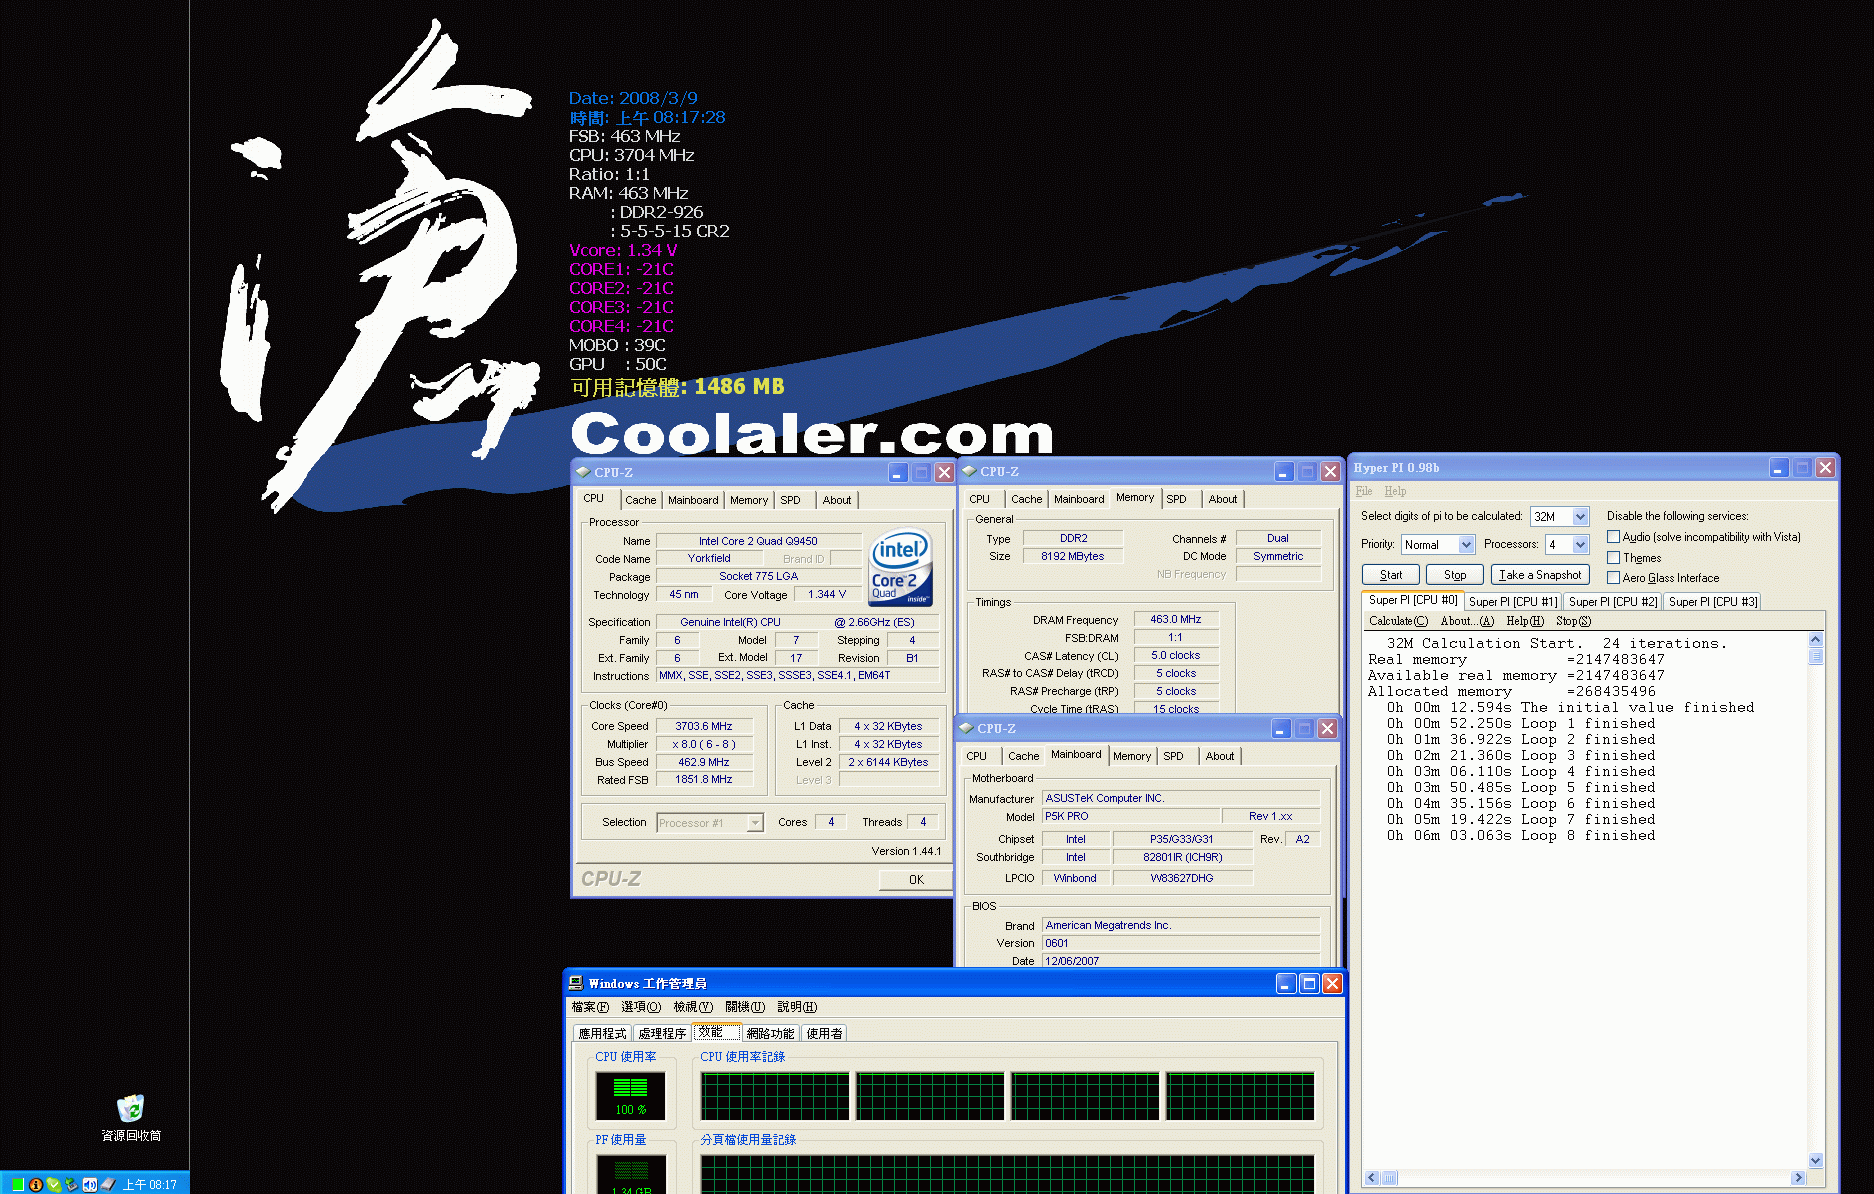Click the DRAM Frequency 463.0 MHz value
Image resolution: width=1874 pixels, height=1194 pixels.
tap(1175, 620)
